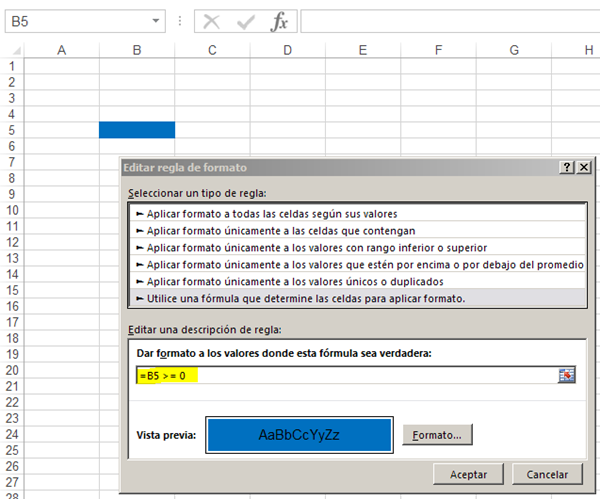Click the Insert Function fx icon
Image resolution: width=600 pixels, height=499 pixels.
click(279, 21)
